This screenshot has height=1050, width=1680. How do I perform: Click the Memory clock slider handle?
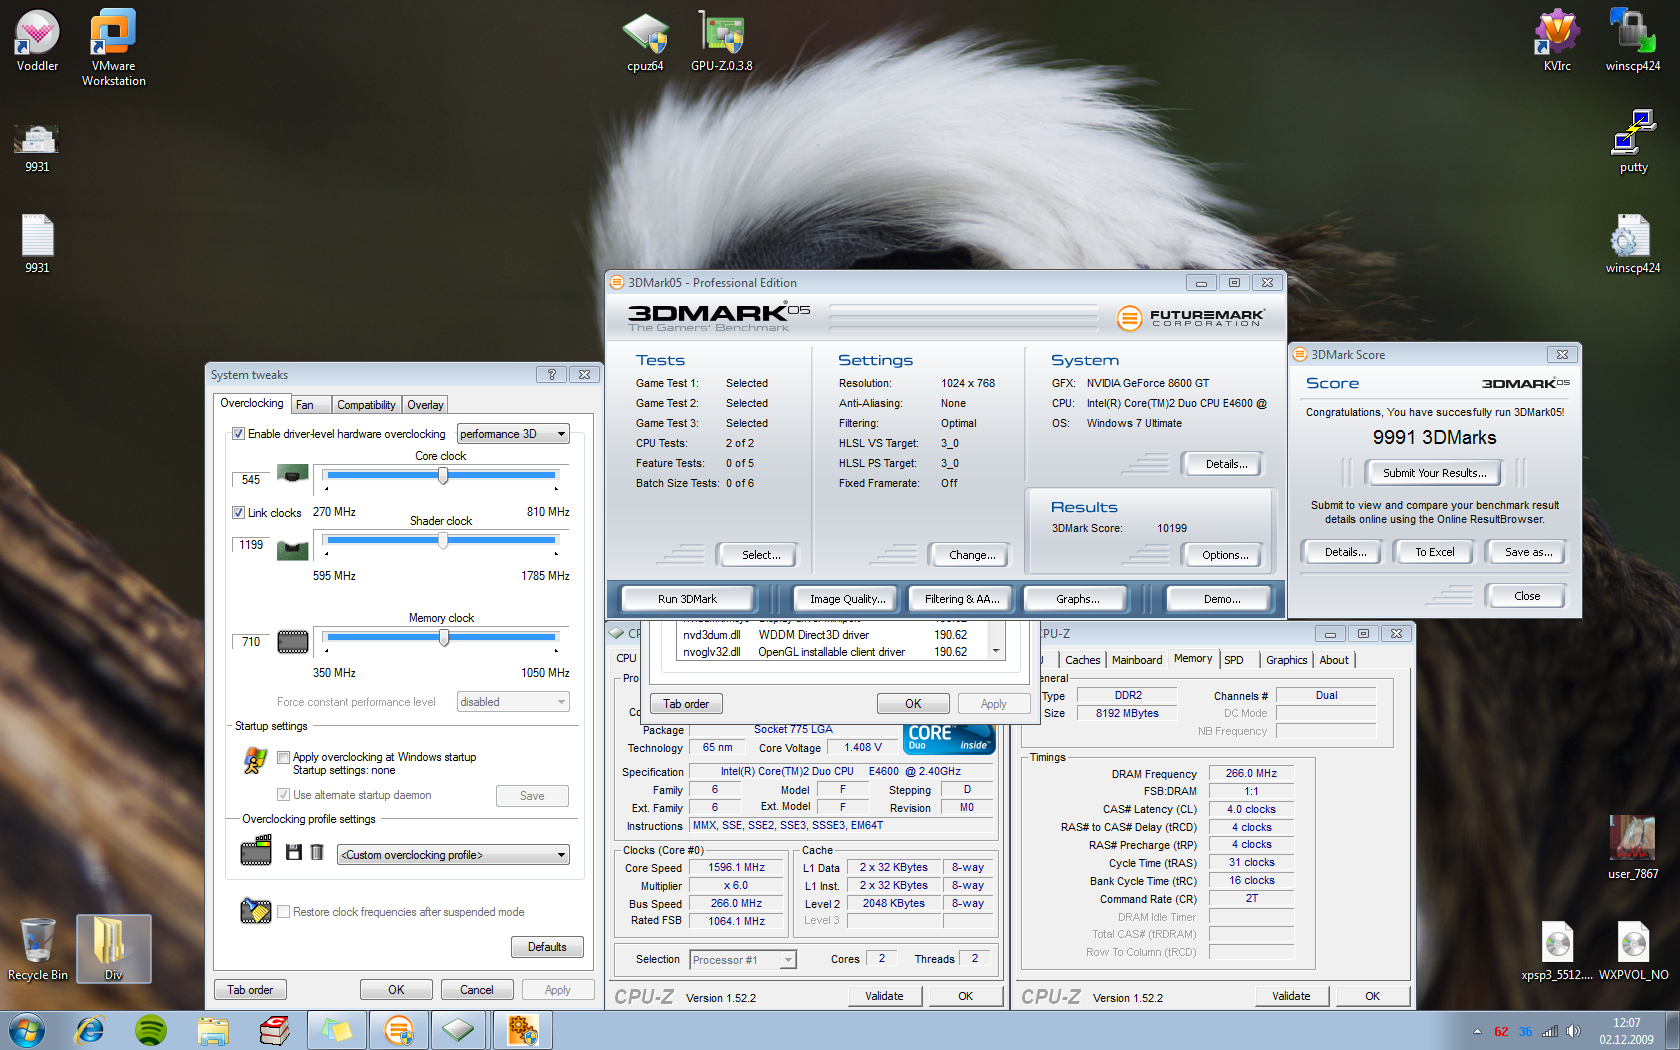444,637
